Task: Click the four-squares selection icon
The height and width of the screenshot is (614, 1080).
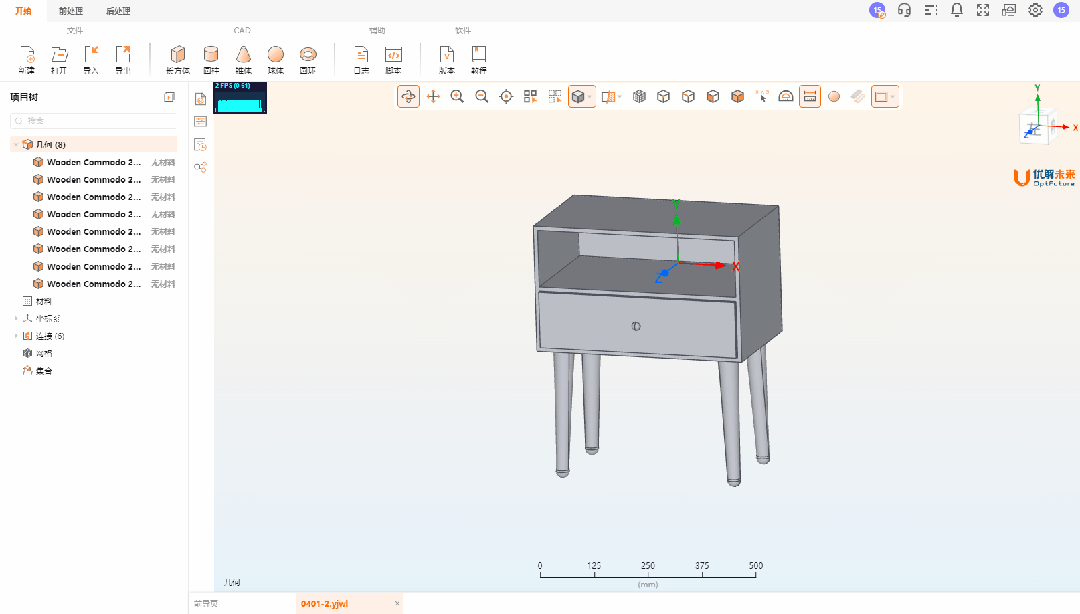Action: pyautogui.click(x=530, y=96)
